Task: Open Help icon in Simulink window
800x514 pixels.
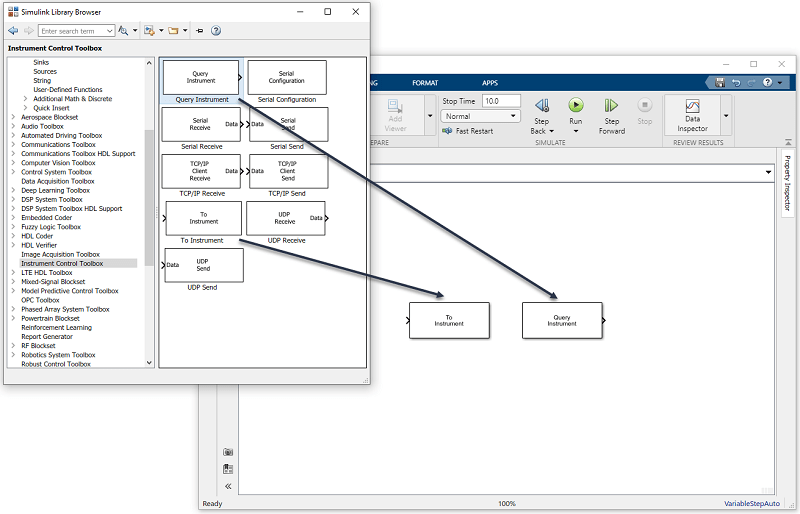Action: tap(767, 82)
